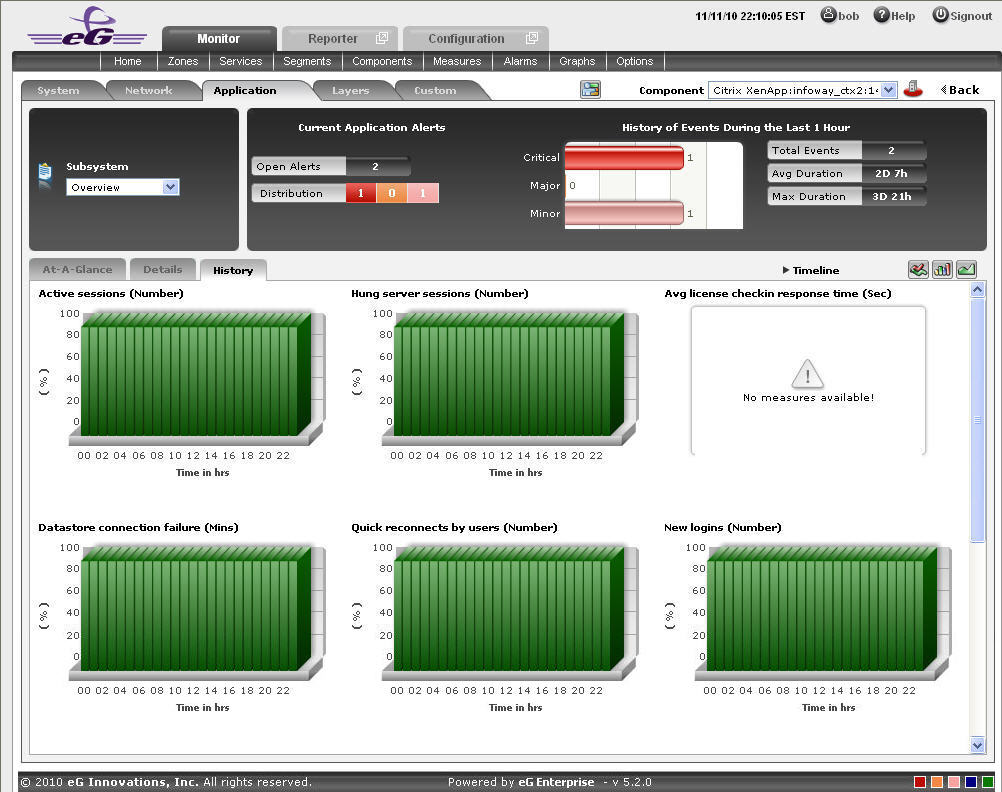Switch to the Layers tab
The width and height of the screenshot is (1002, 792).
[350, 91]
